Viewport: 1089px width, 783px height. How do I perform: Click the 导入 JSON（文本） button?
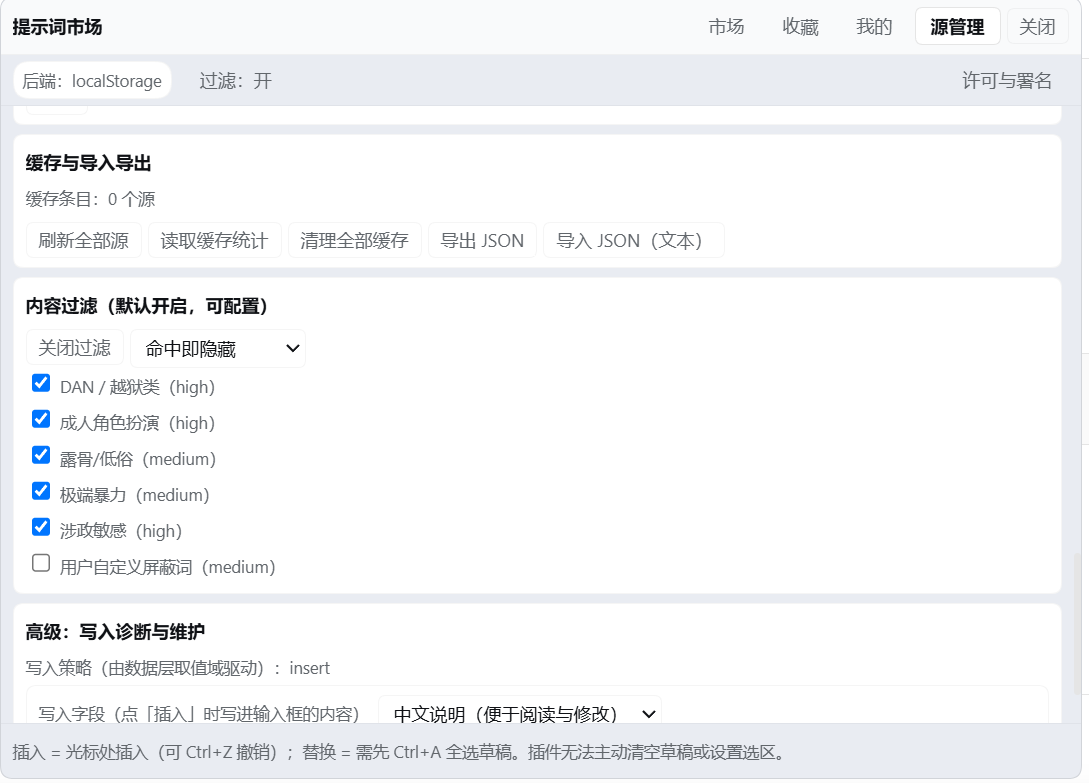633,240
